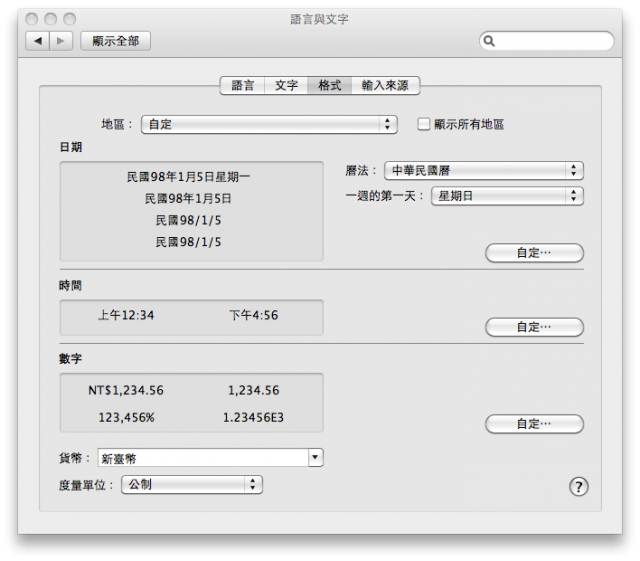Open the 曆法 dropdown set to 中華民國曆
Viewport: 640px width, 561px height.
click(x=484, y=170)
